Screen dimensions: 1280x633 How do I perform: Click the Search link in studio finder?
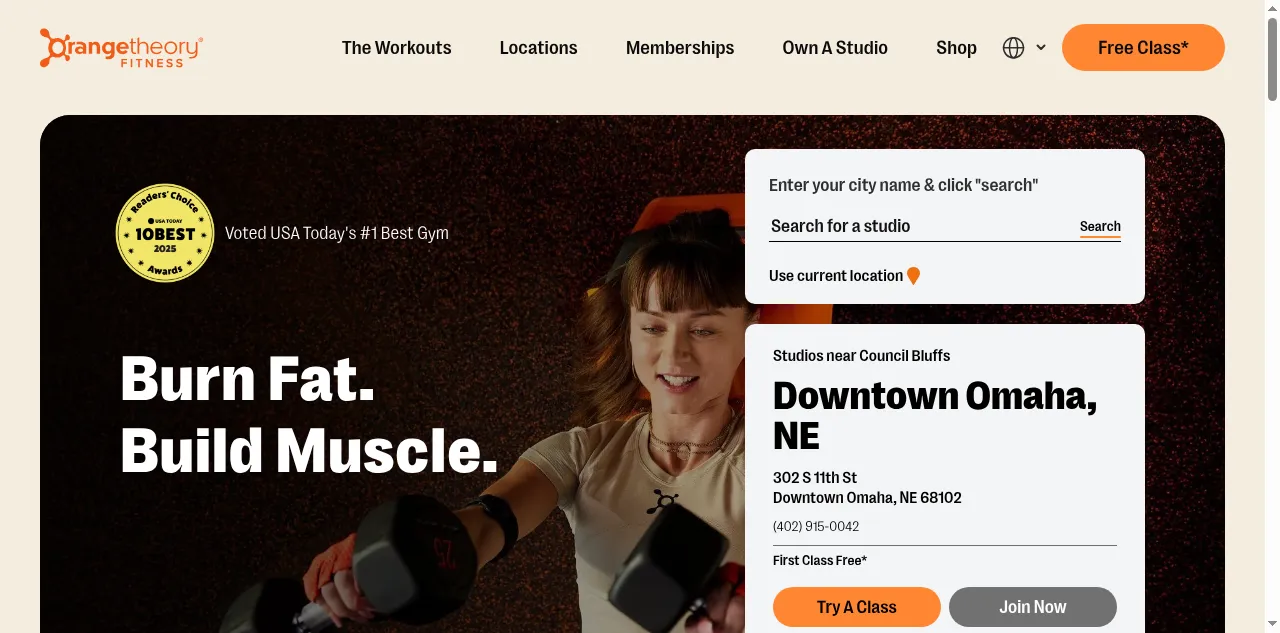tap(1100, 227)
